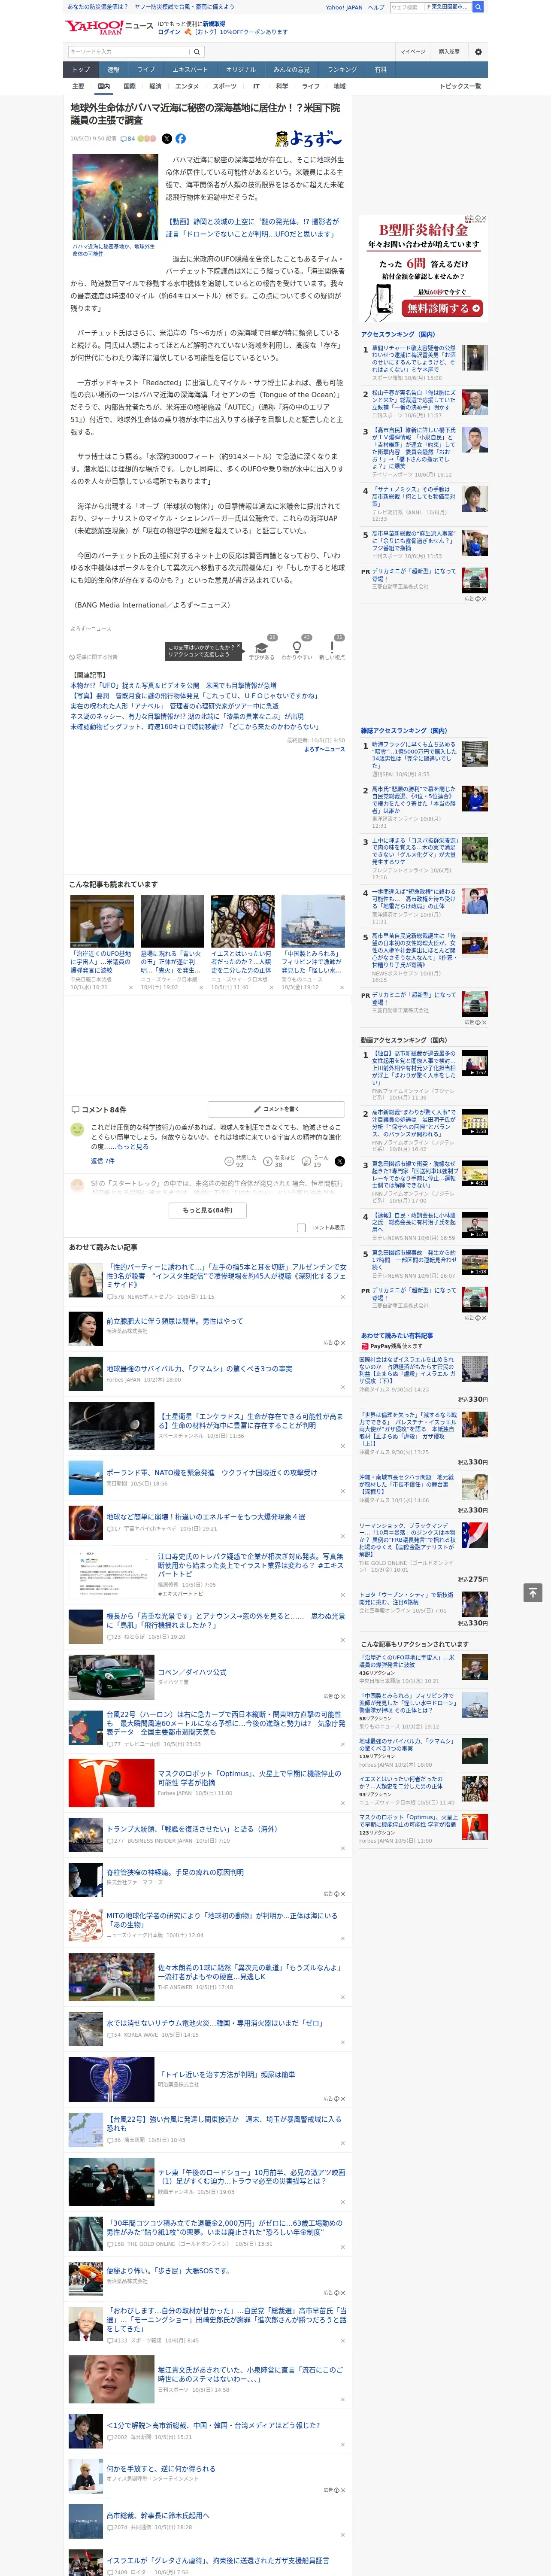Open 返信 7件 replies link
Viewport: 551px width, 2576px height.
(103, 1161)
